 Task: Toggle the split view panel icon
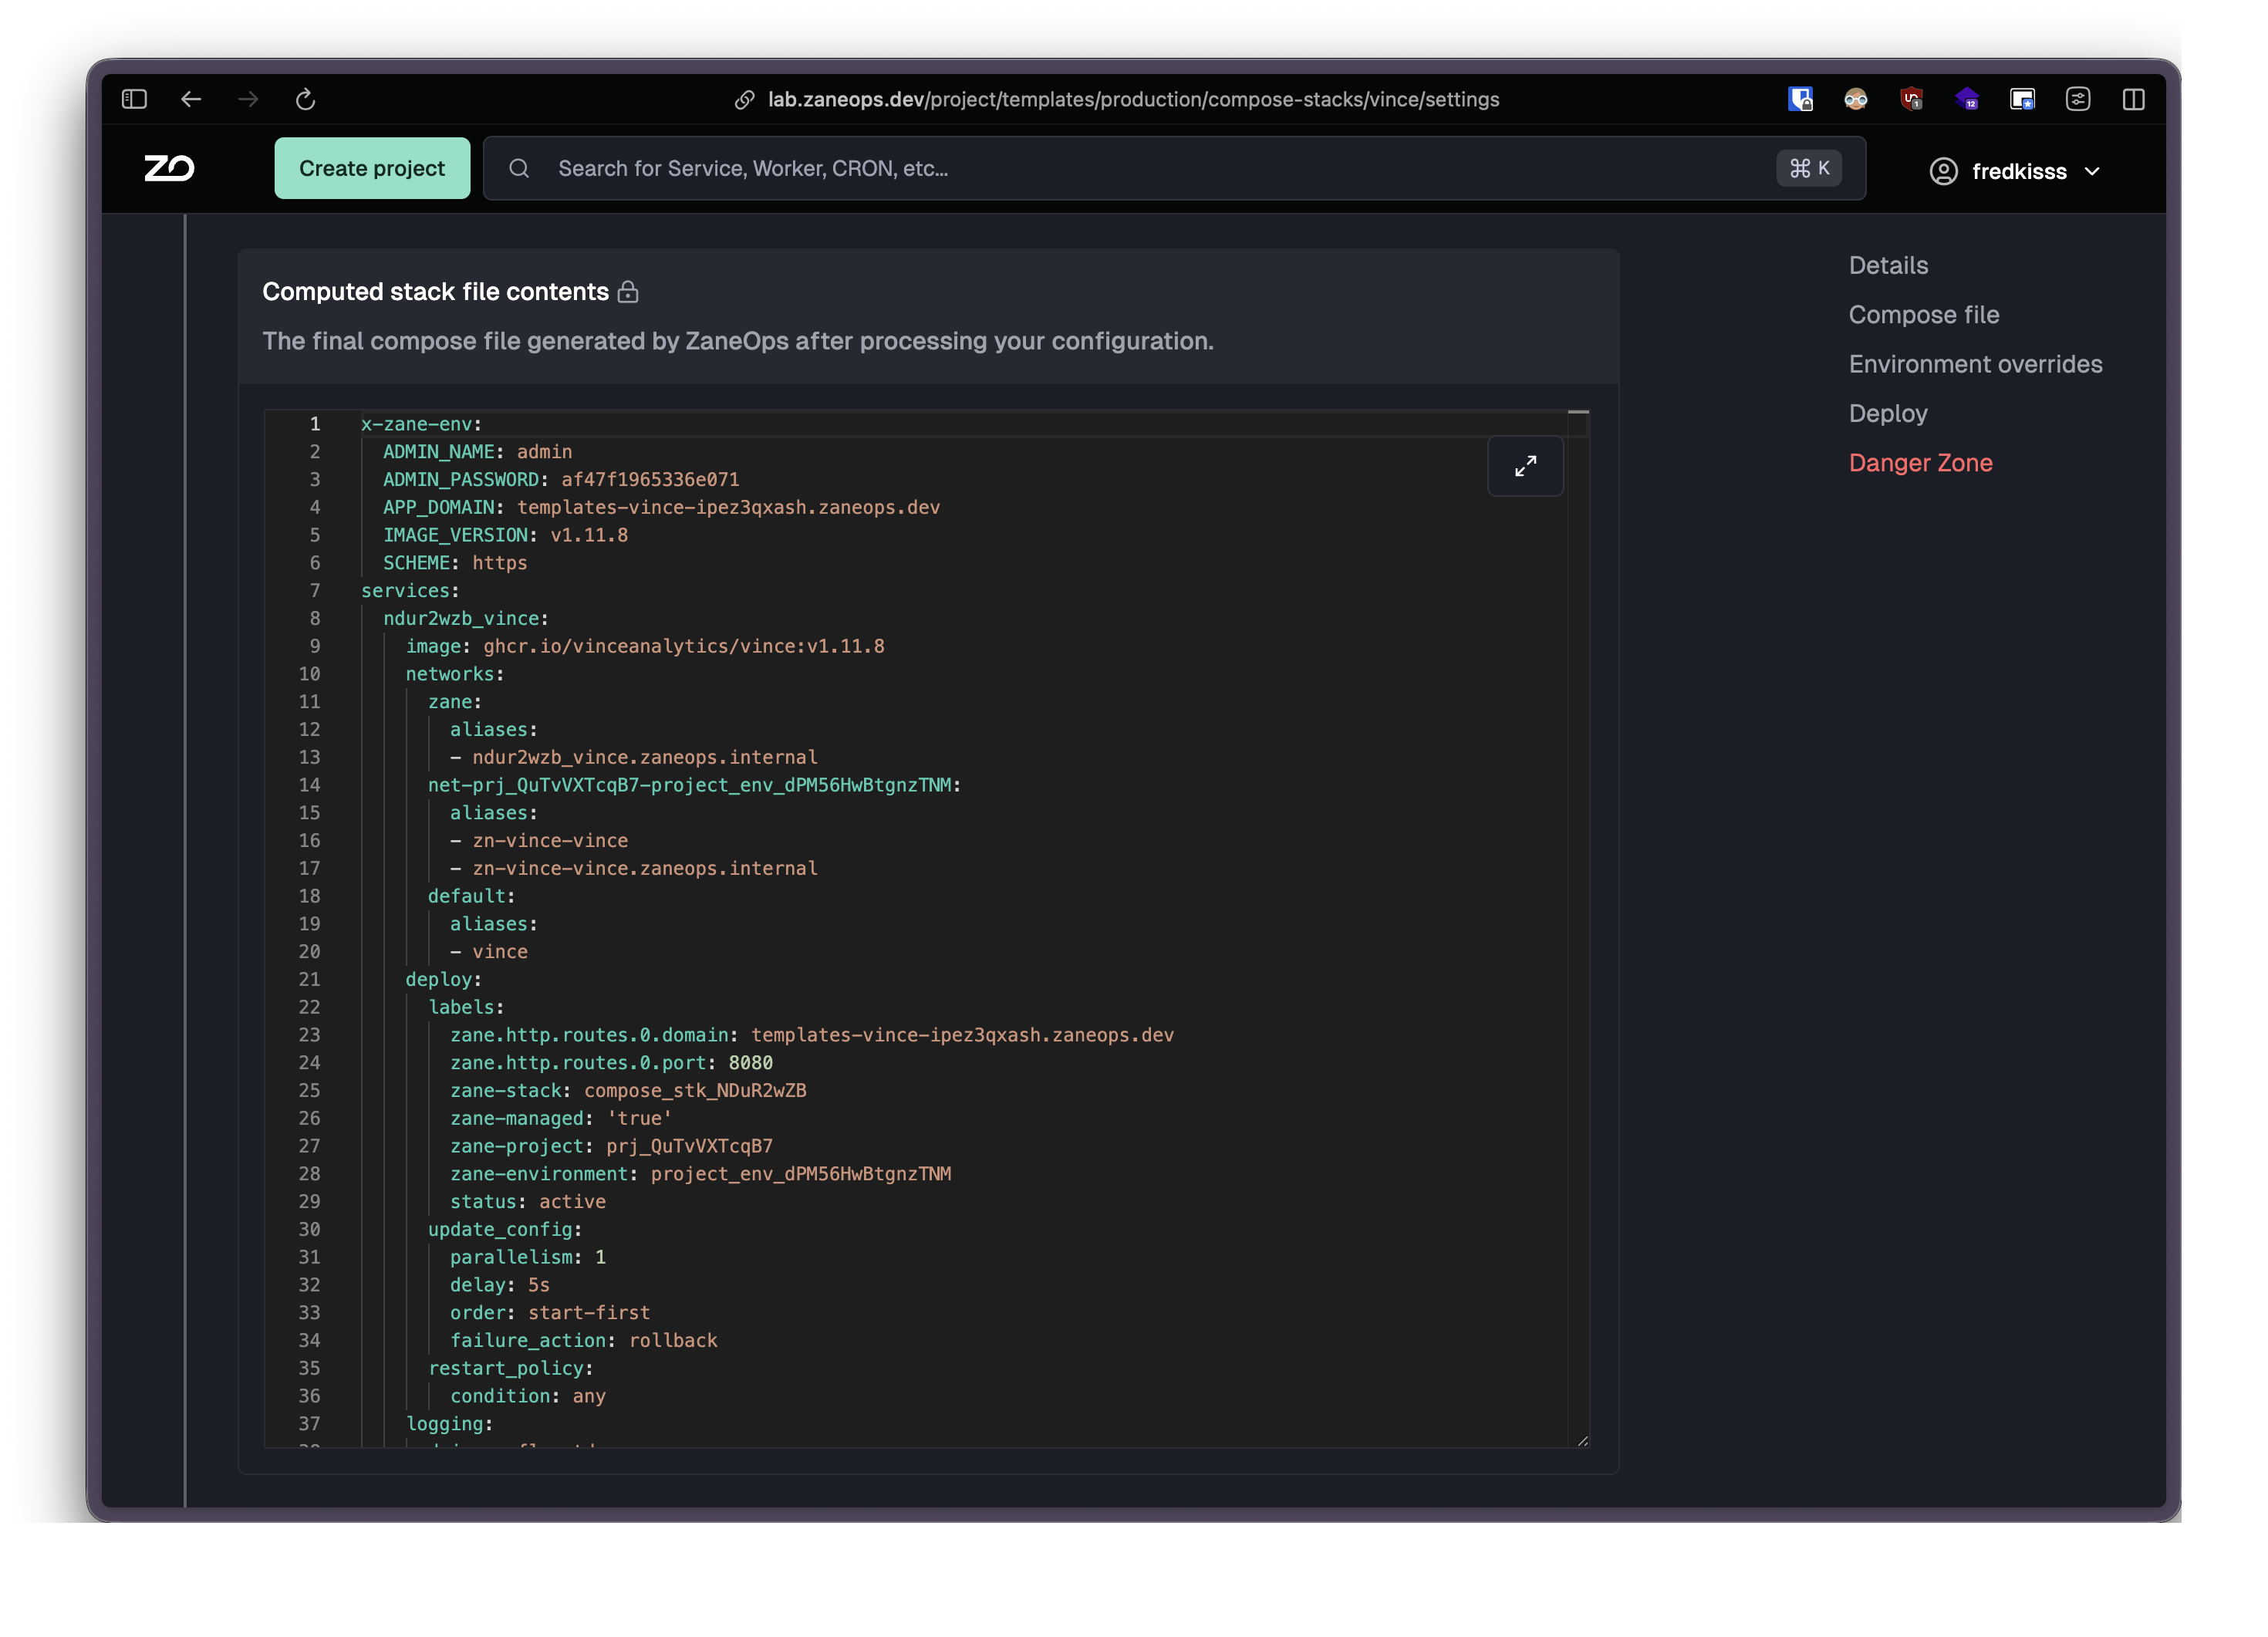[2133, 99]
